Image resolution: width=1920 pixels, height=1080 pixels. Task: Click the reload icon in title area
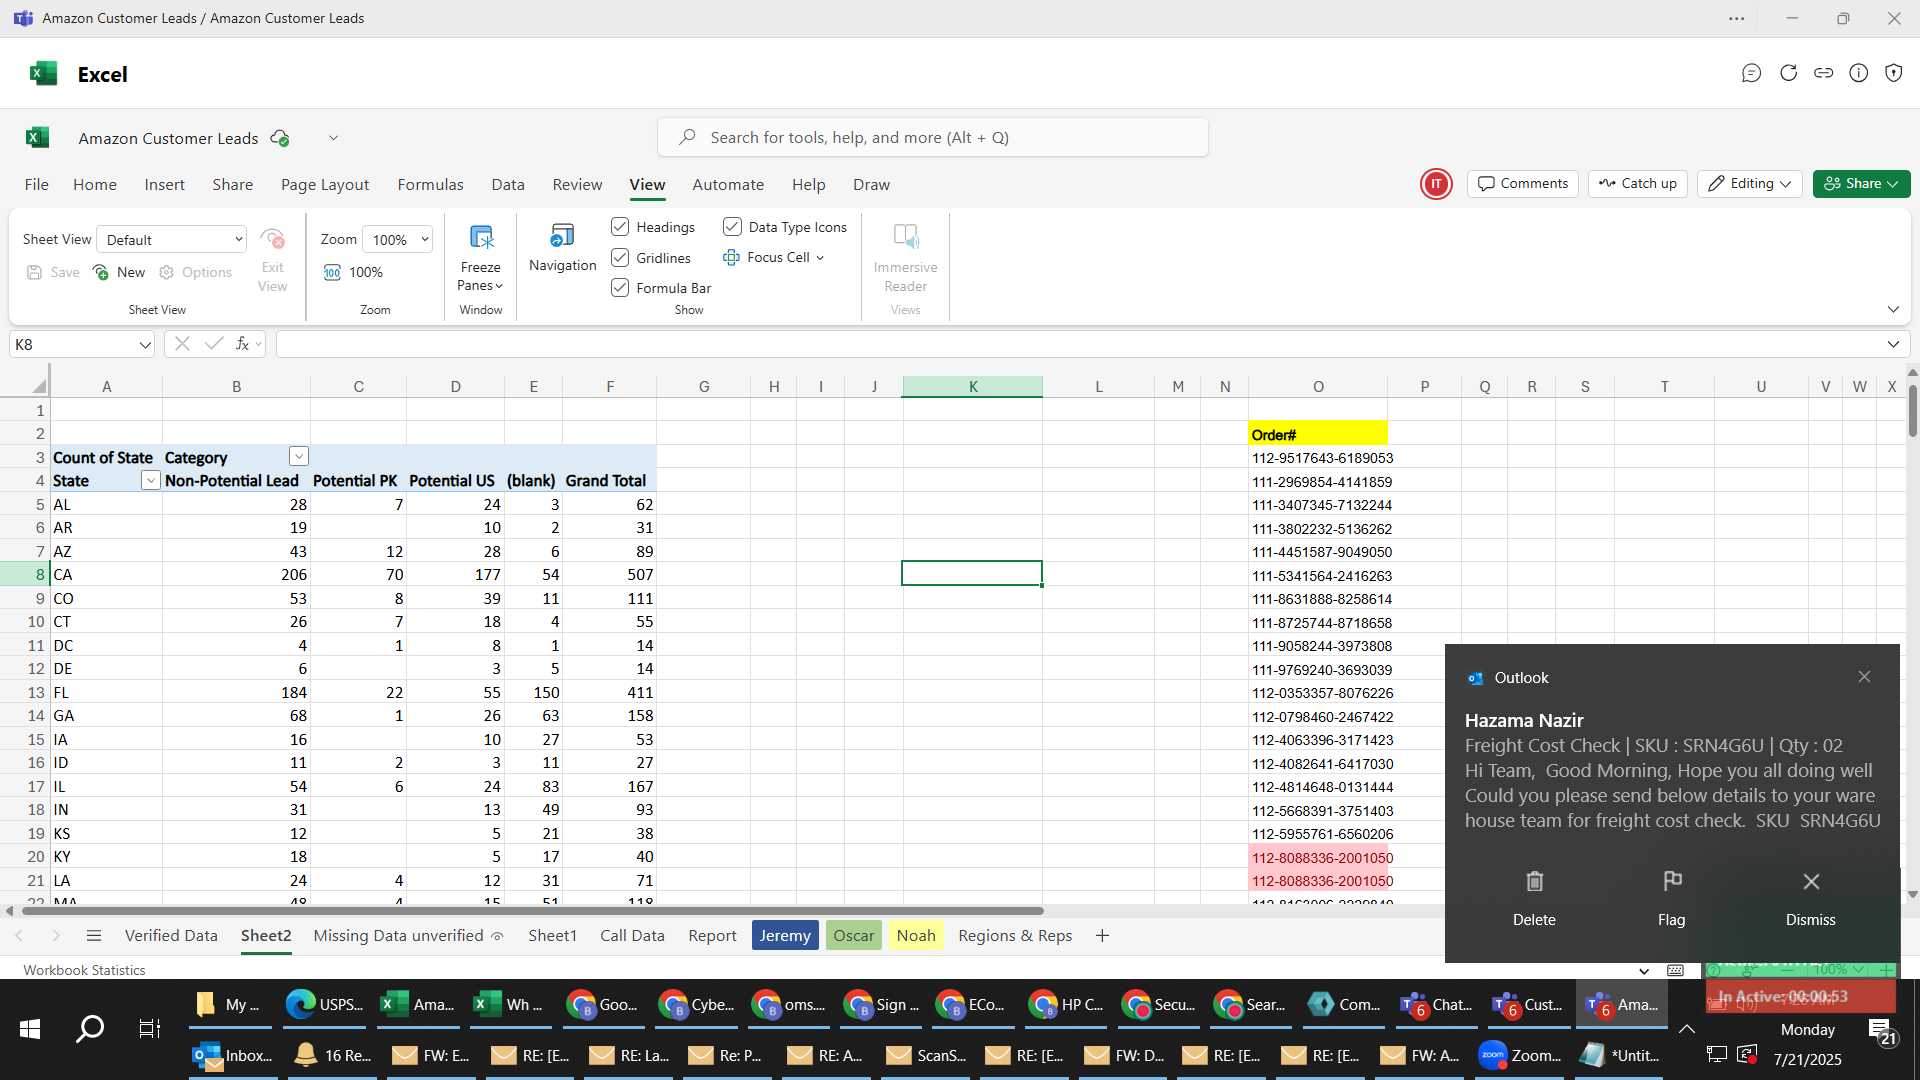point(1788,73)
